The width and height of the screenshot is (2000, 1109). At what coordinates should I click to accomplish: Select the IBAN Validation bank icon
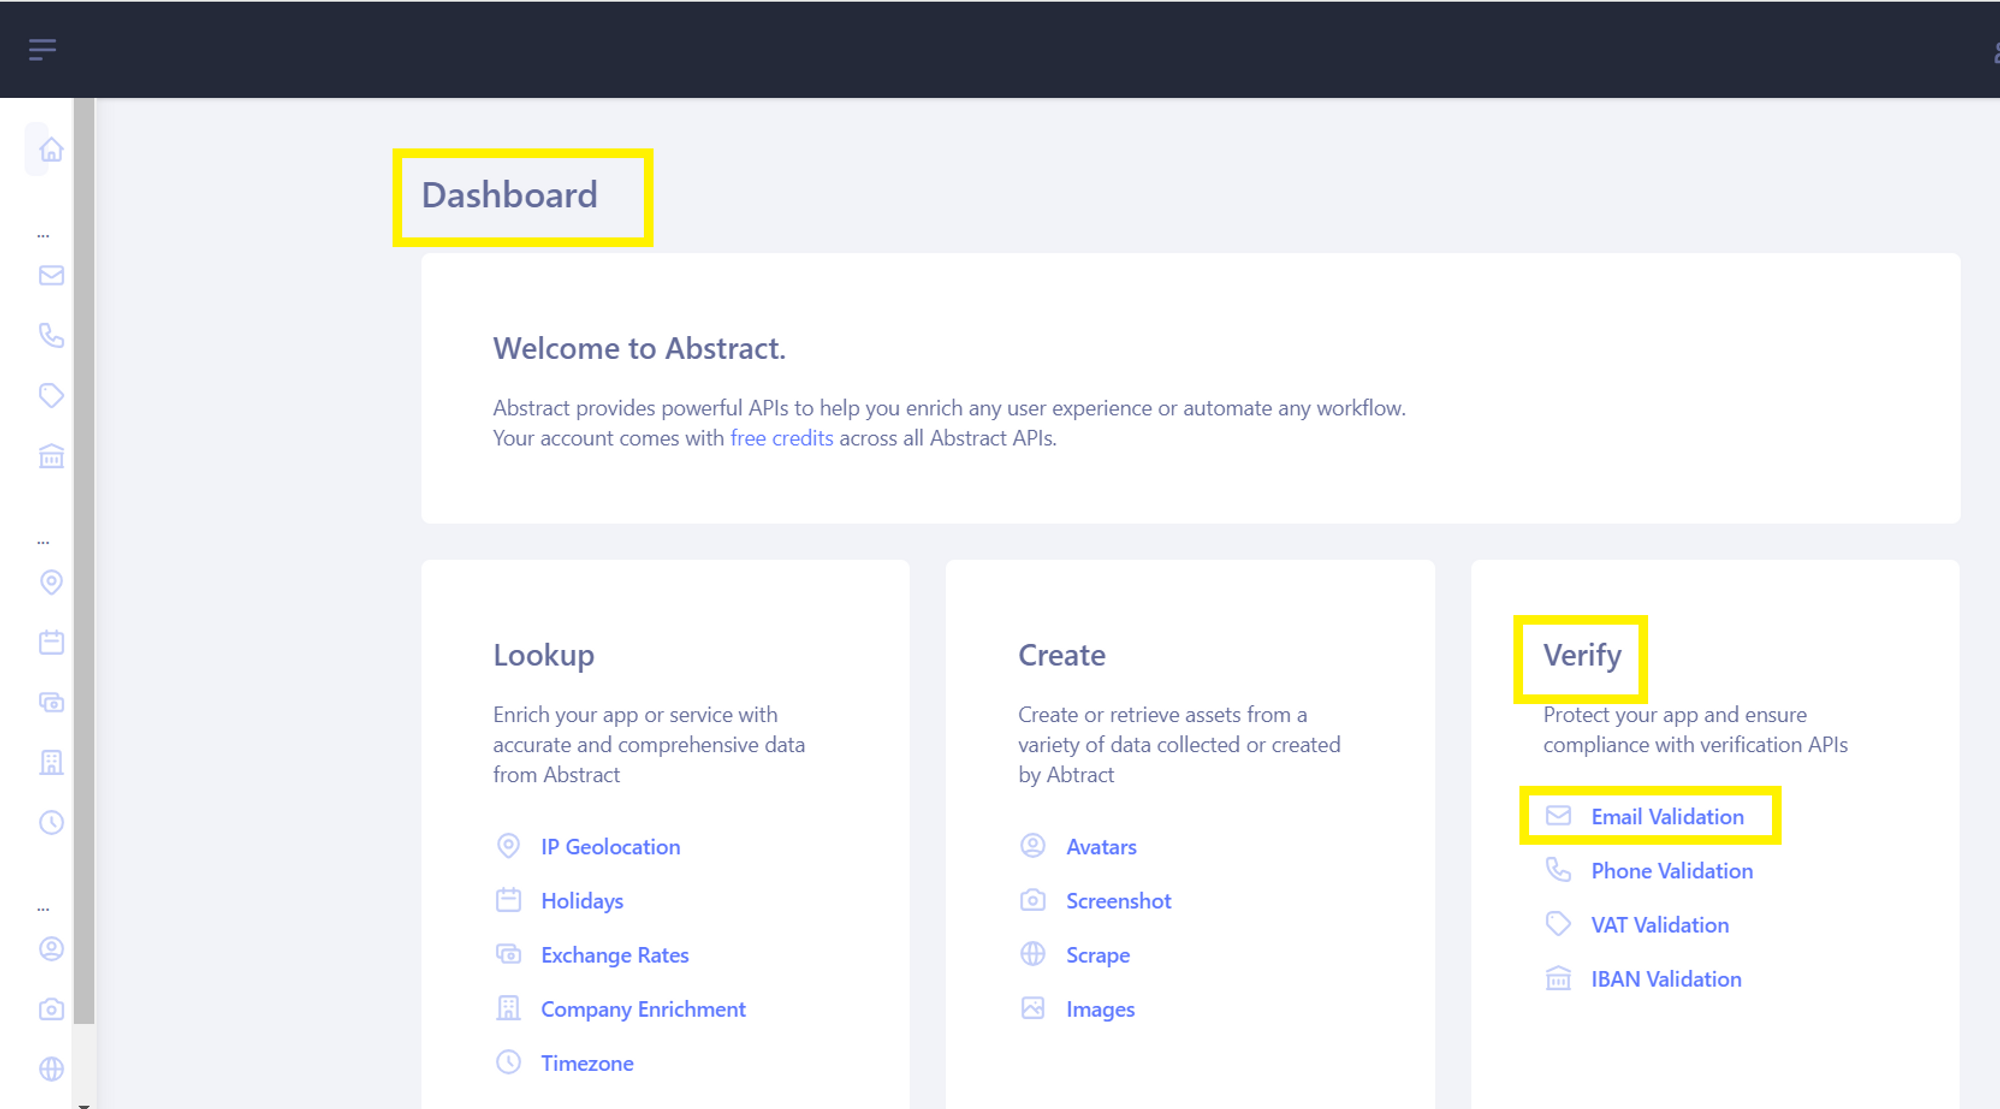(50, 457)
